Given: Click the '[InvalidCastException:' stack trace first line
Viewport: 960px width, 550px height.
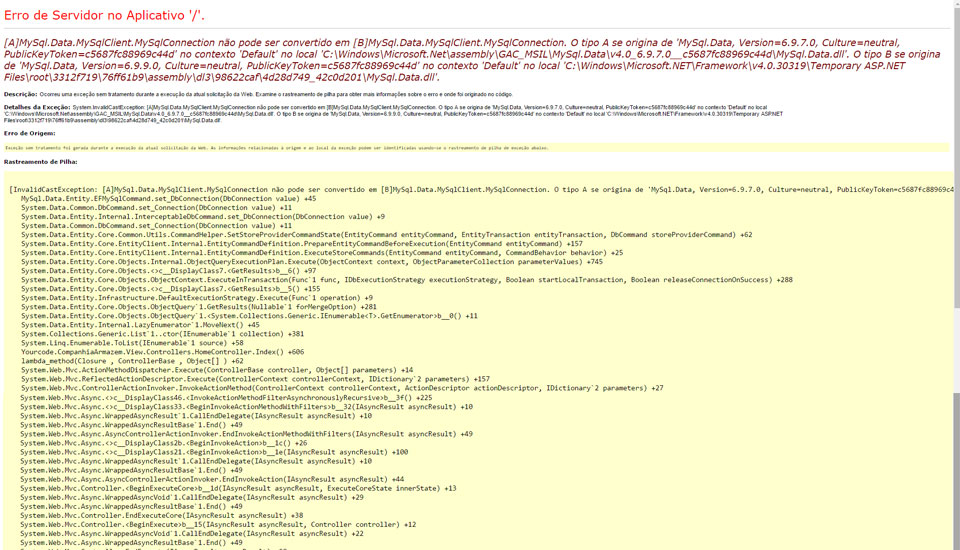Looking at the screenshot, I should 481,189.
